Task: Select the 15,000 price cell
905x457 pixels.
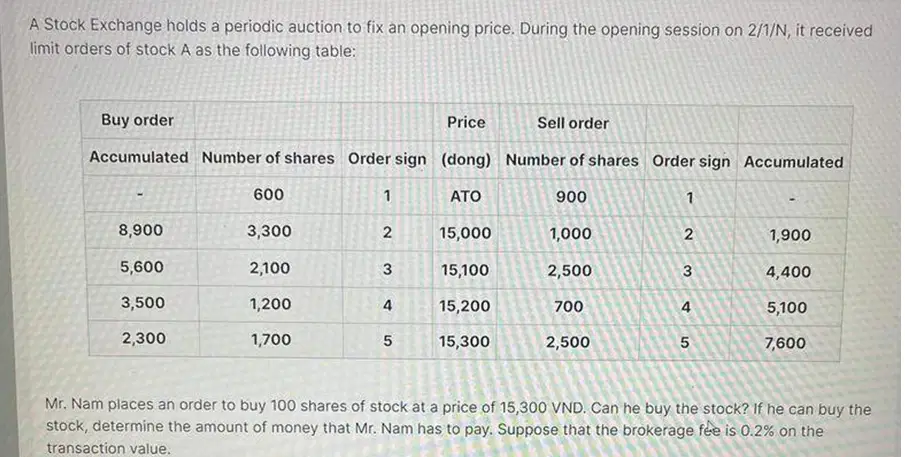Action: pos(465,233)
